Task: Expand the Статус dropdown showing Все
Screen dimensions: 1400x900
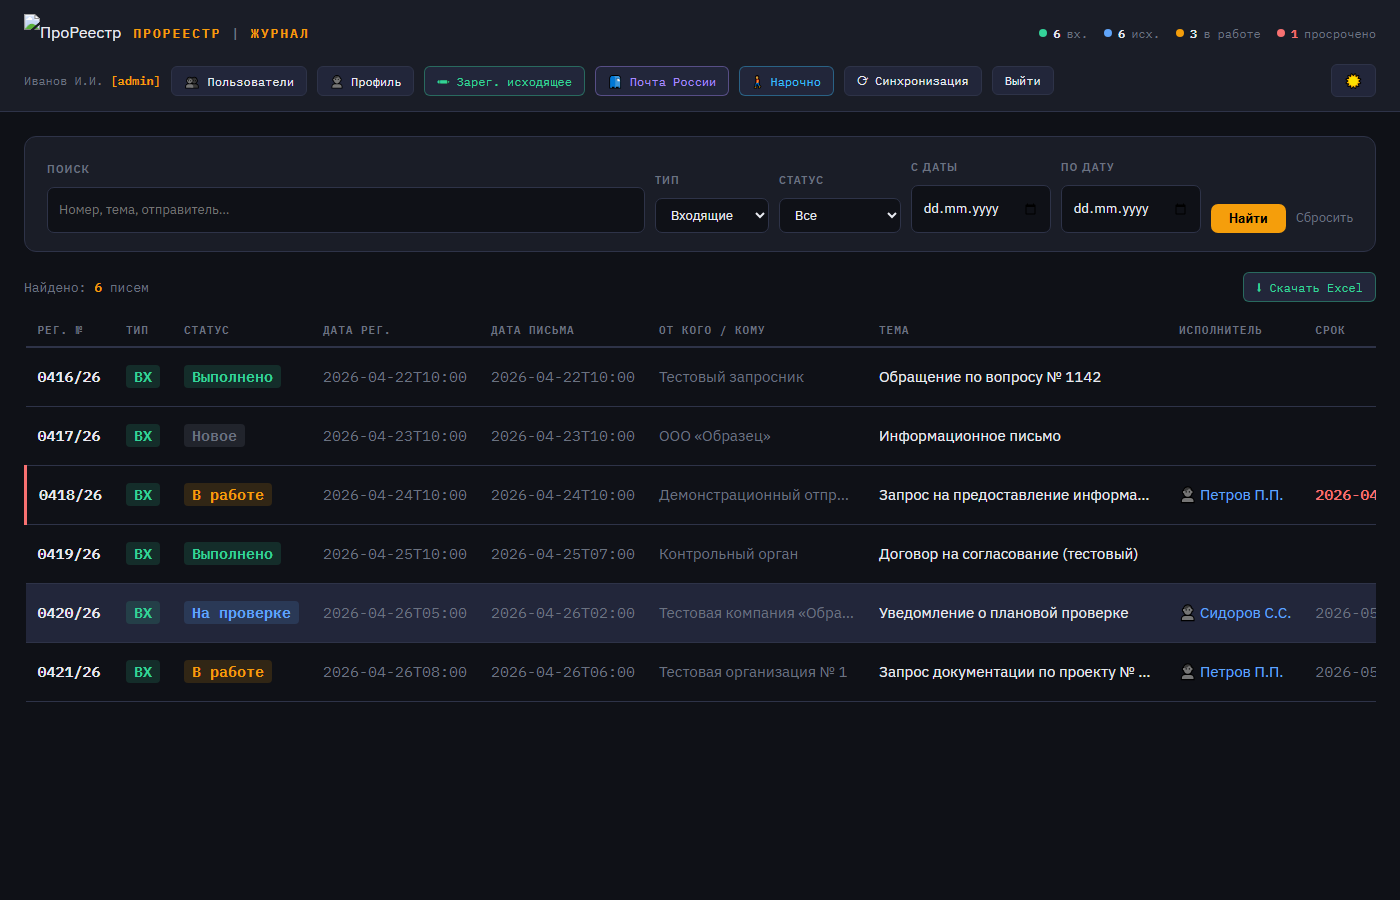Action: 839,215
